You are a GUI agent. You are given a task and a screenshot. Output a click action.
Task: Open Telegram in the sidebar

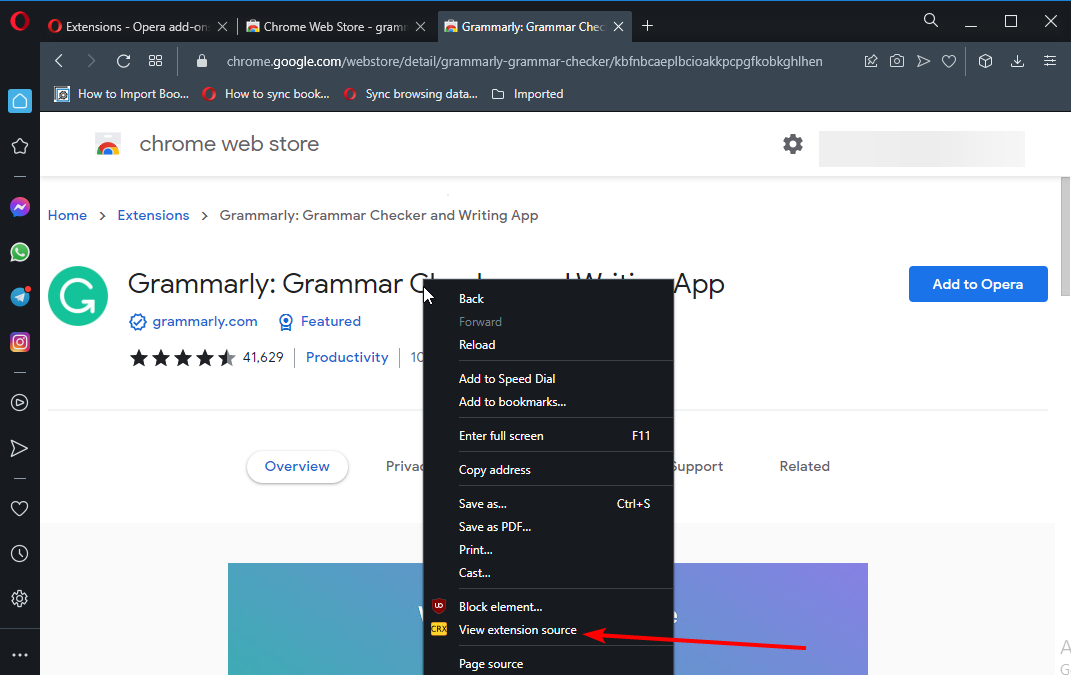tap(19, 297)
